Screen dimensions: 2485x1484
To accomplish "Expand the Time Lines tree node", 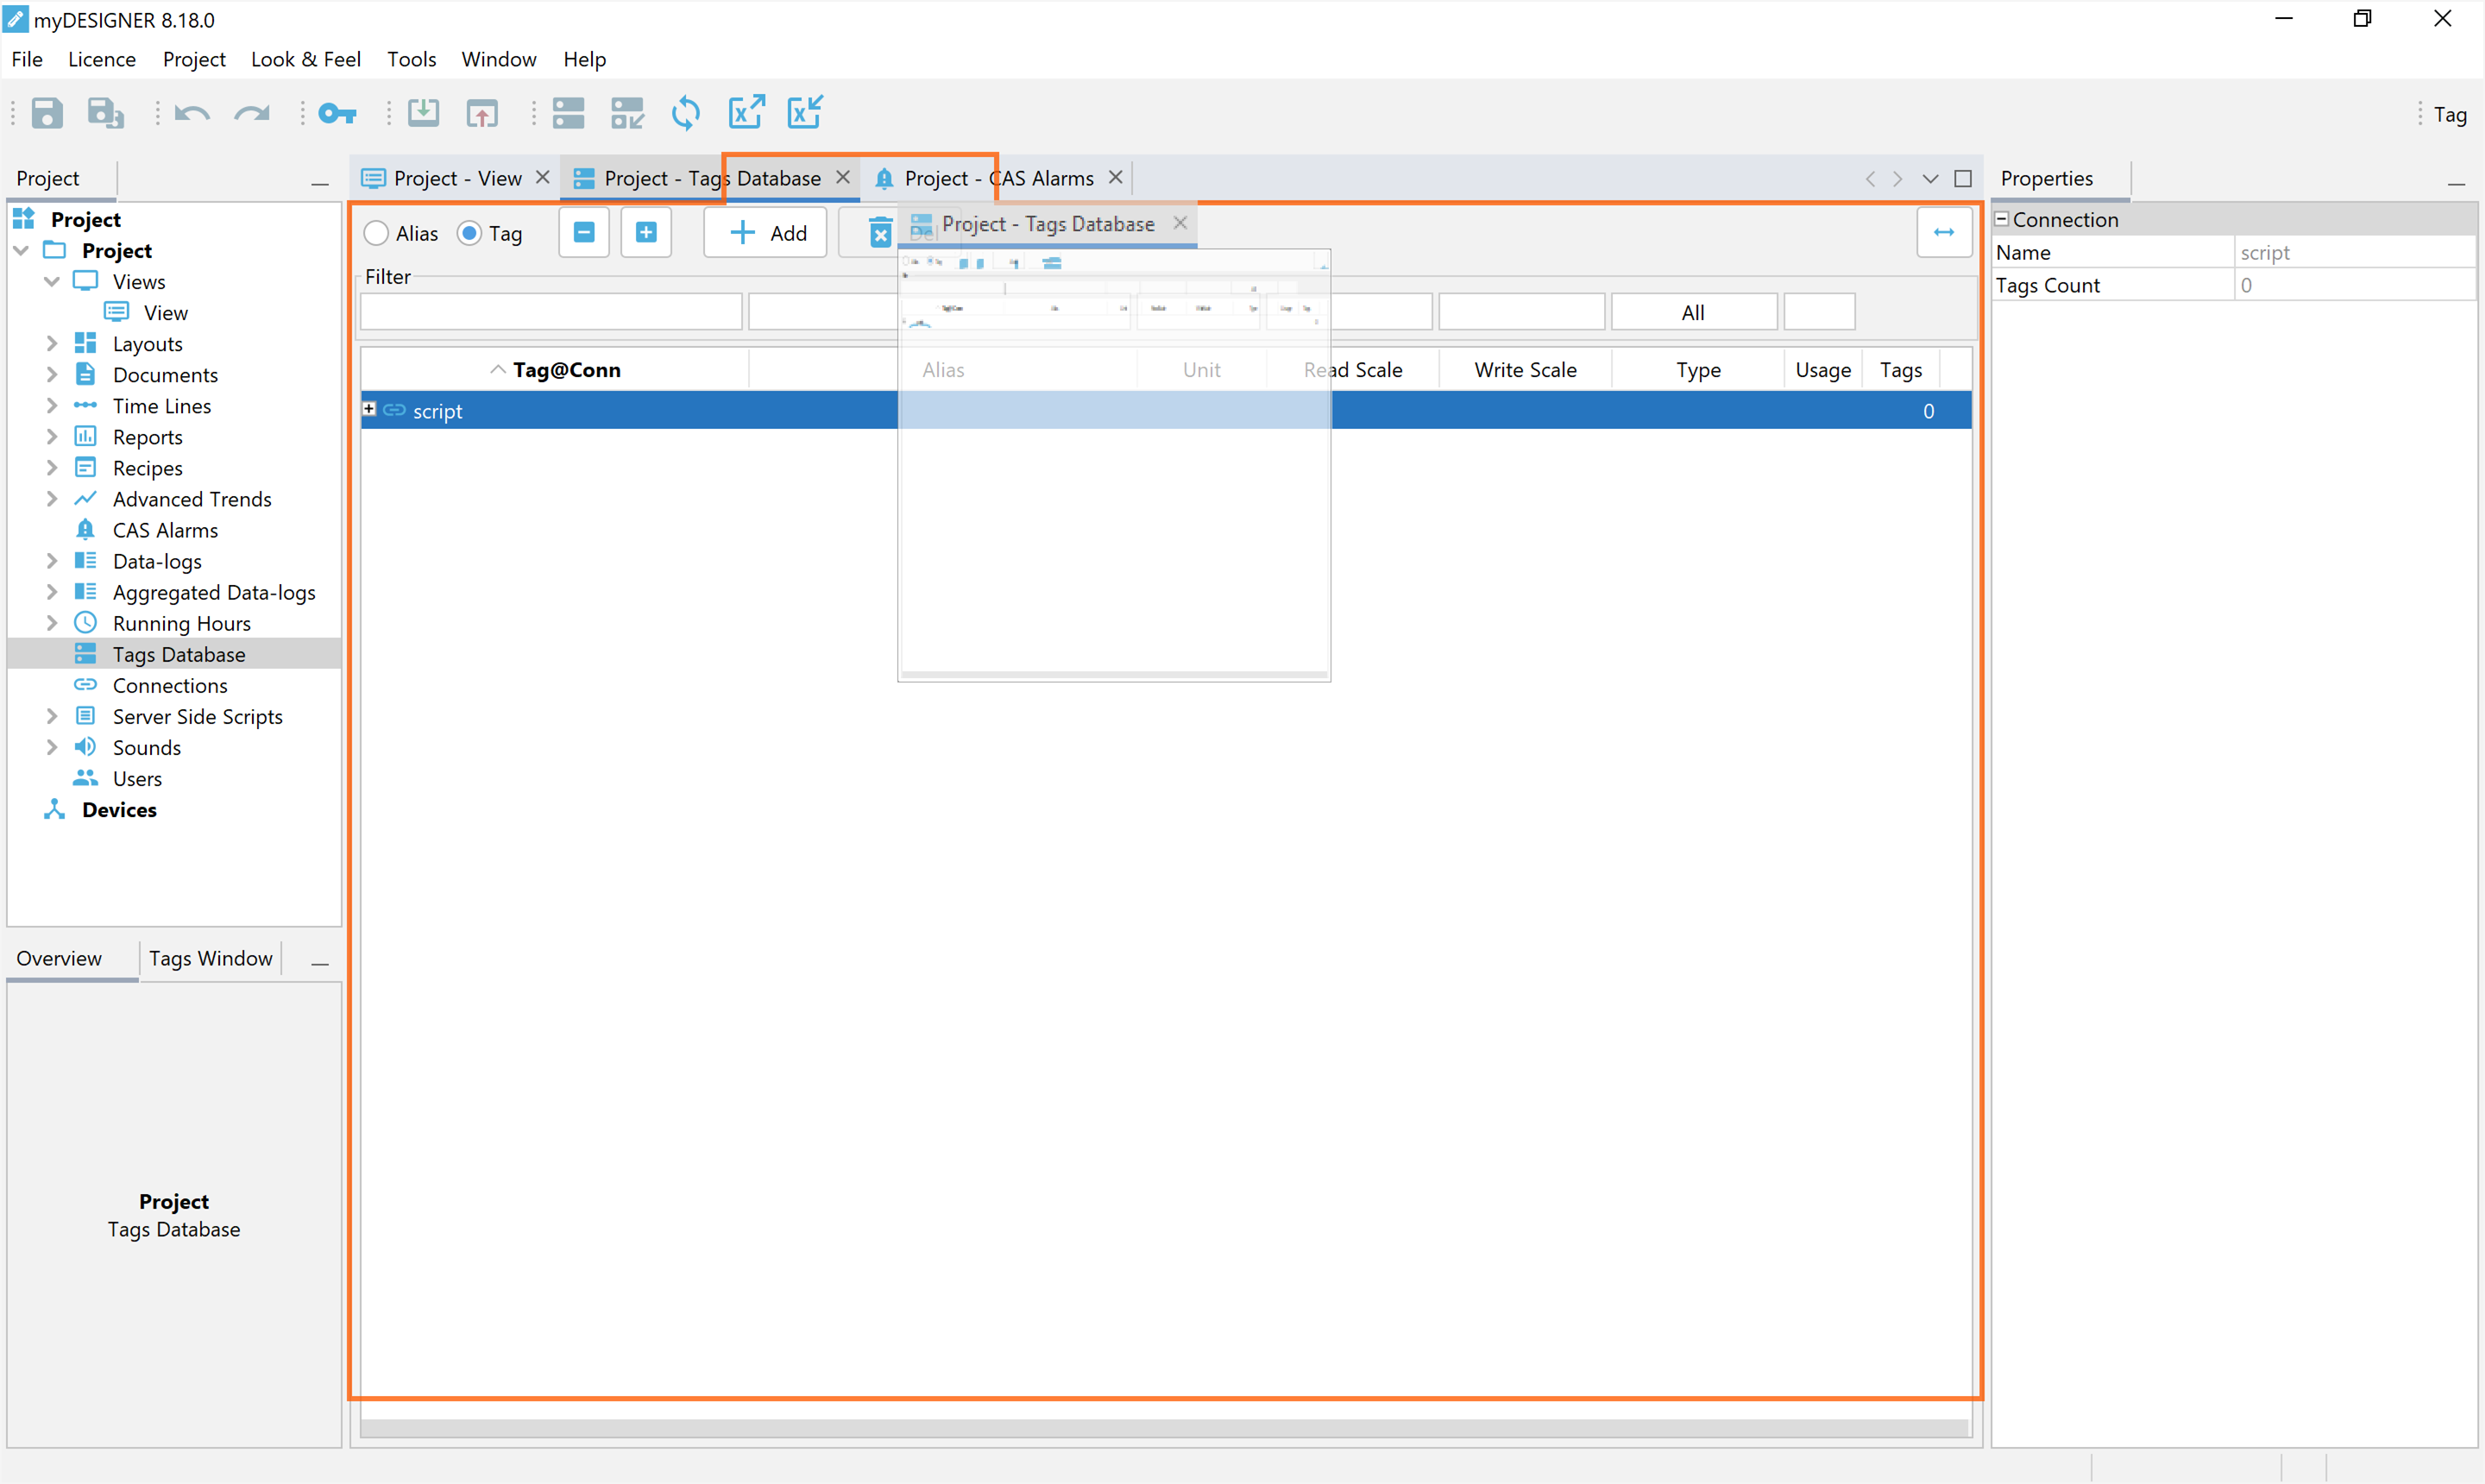I will (x=52, y=405).
